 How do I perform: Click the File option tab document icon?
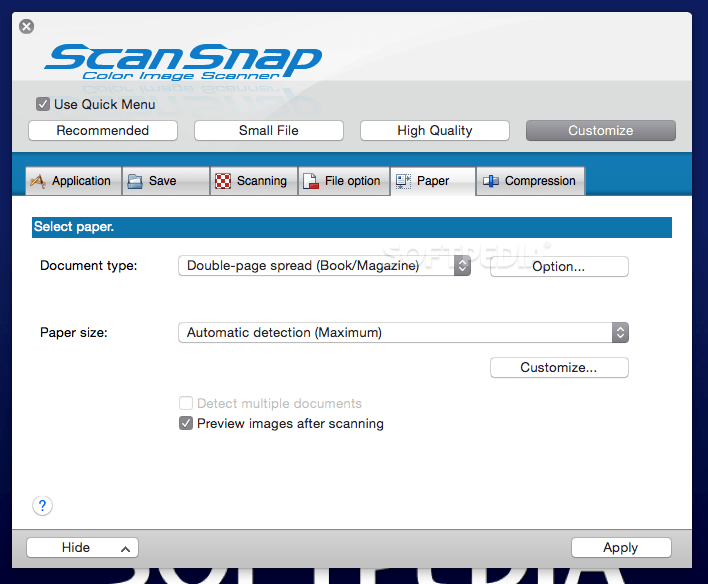click(311, 181)
